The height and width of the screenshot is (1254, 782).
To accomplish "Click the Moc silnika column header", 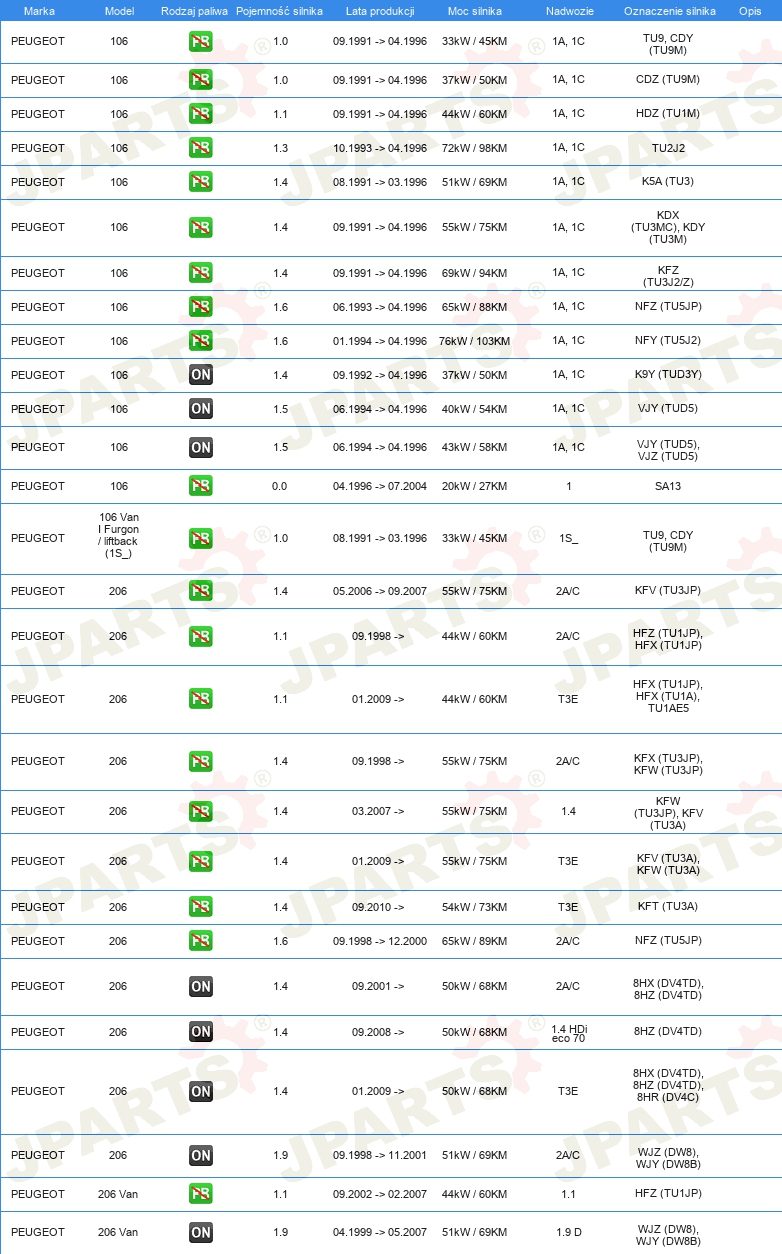I will point(475,10).
